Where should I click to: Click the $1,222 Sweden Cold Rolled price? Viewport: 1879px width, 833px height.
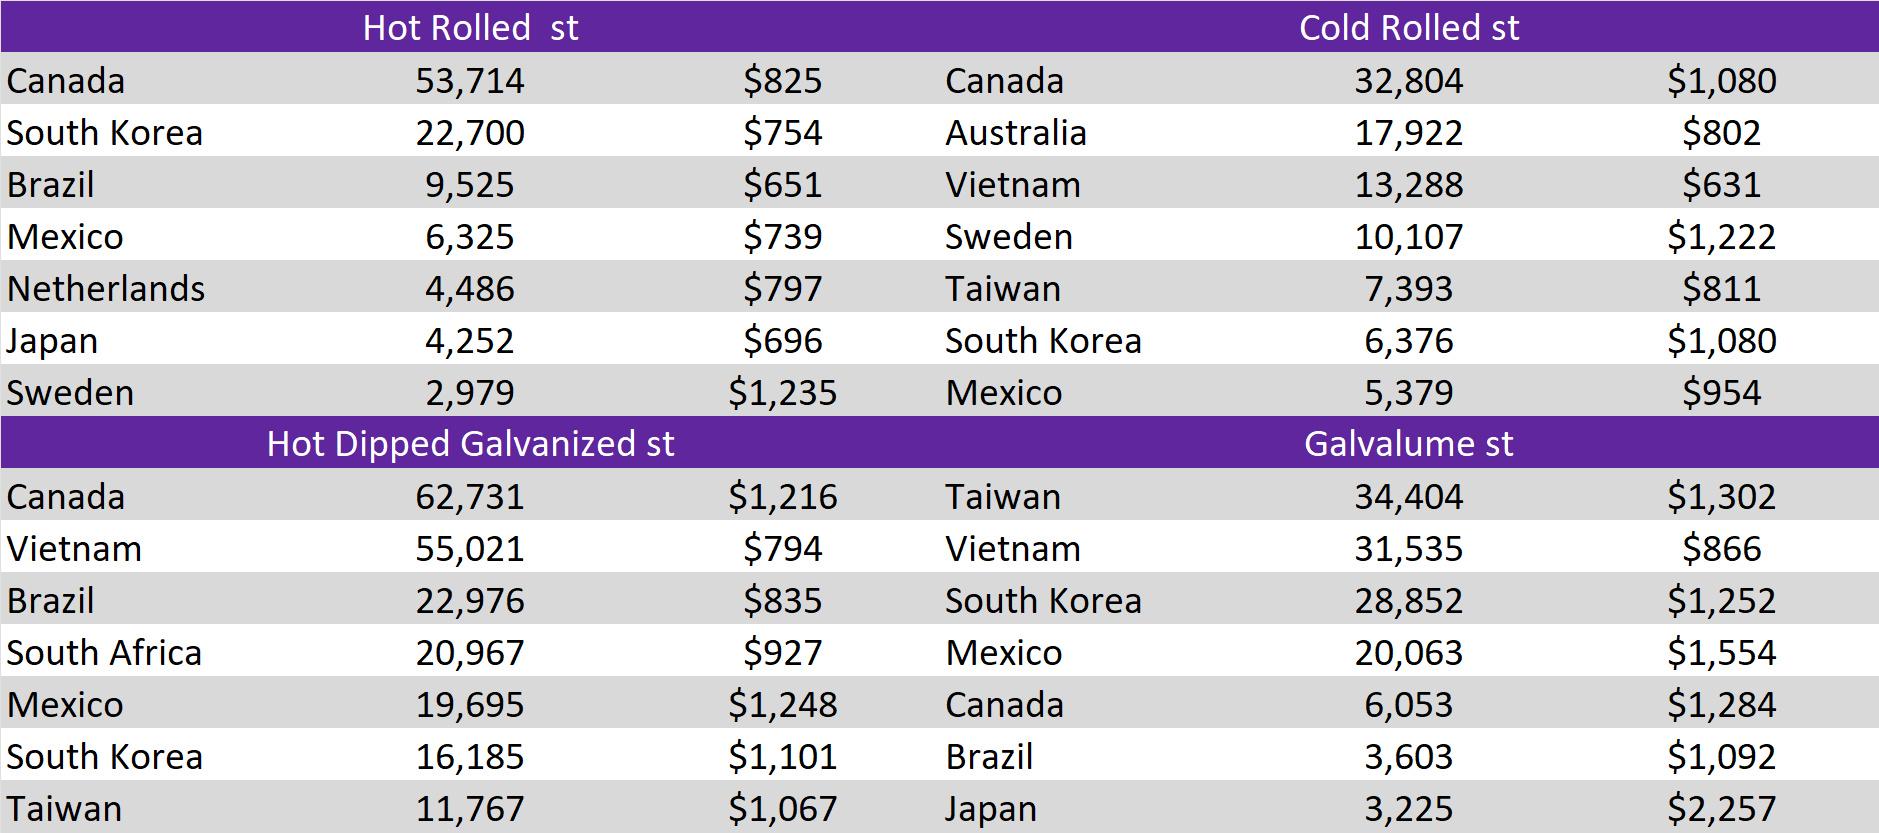[x=1721, y=236]
